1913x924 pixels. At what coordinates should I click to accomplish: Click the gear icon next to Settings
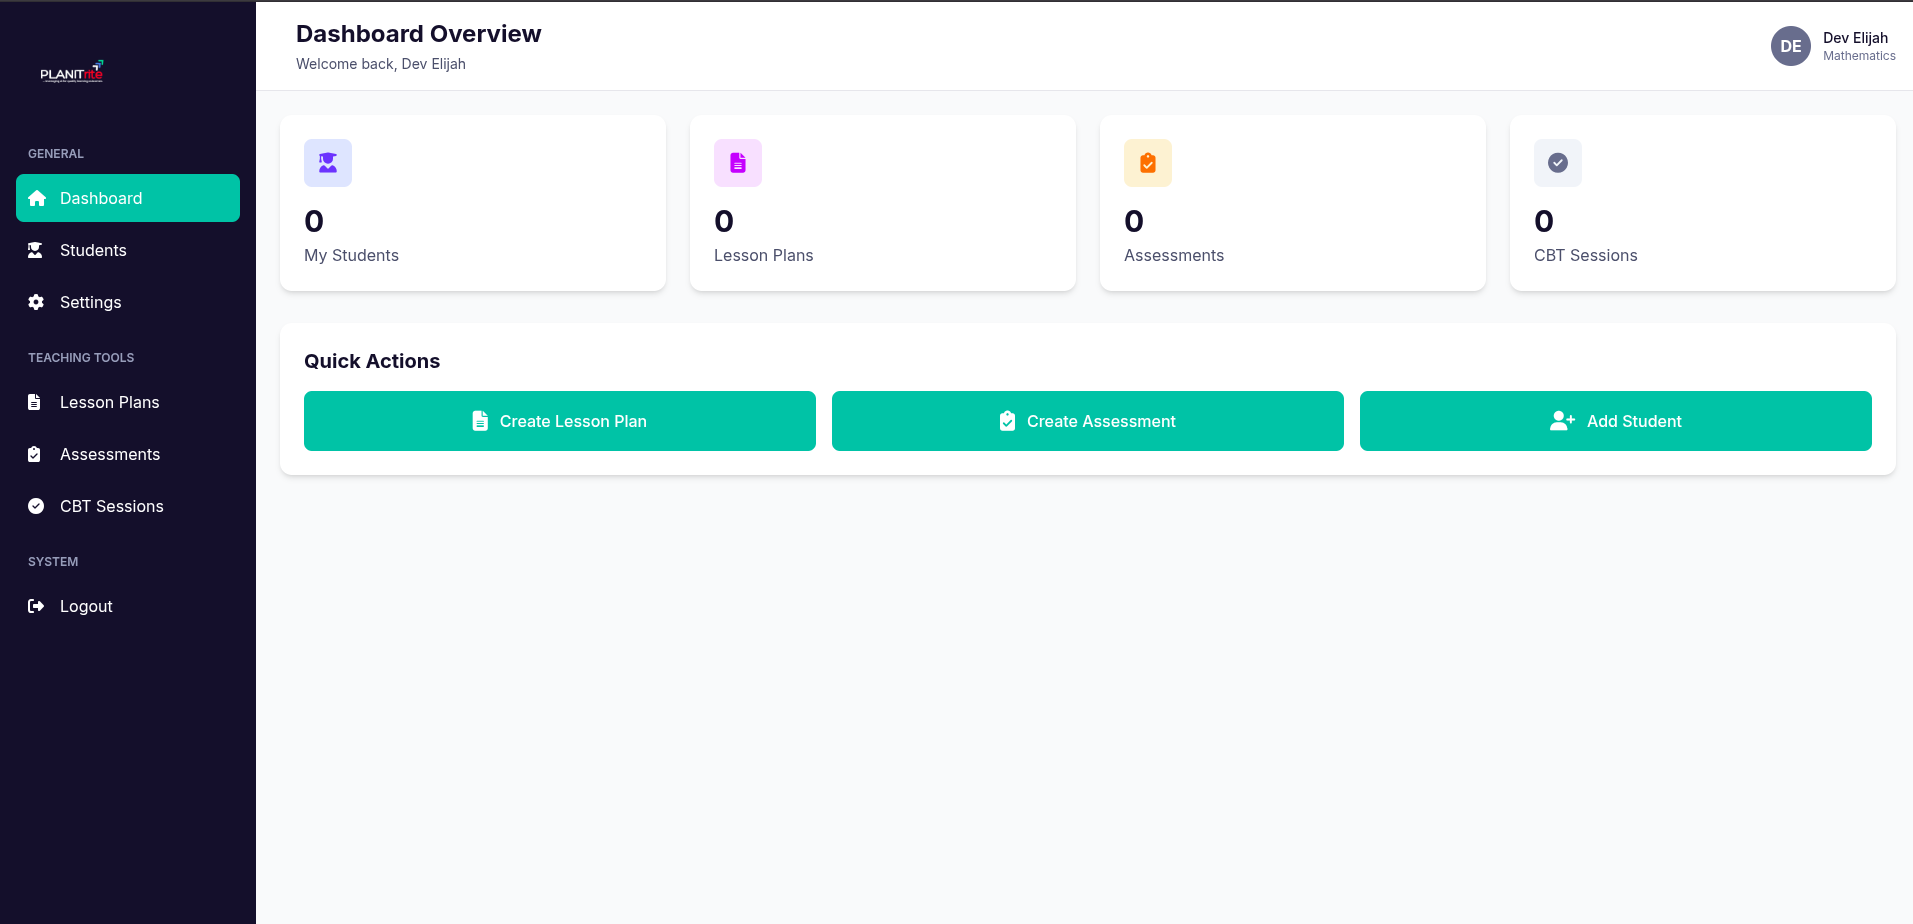[36, 302]
